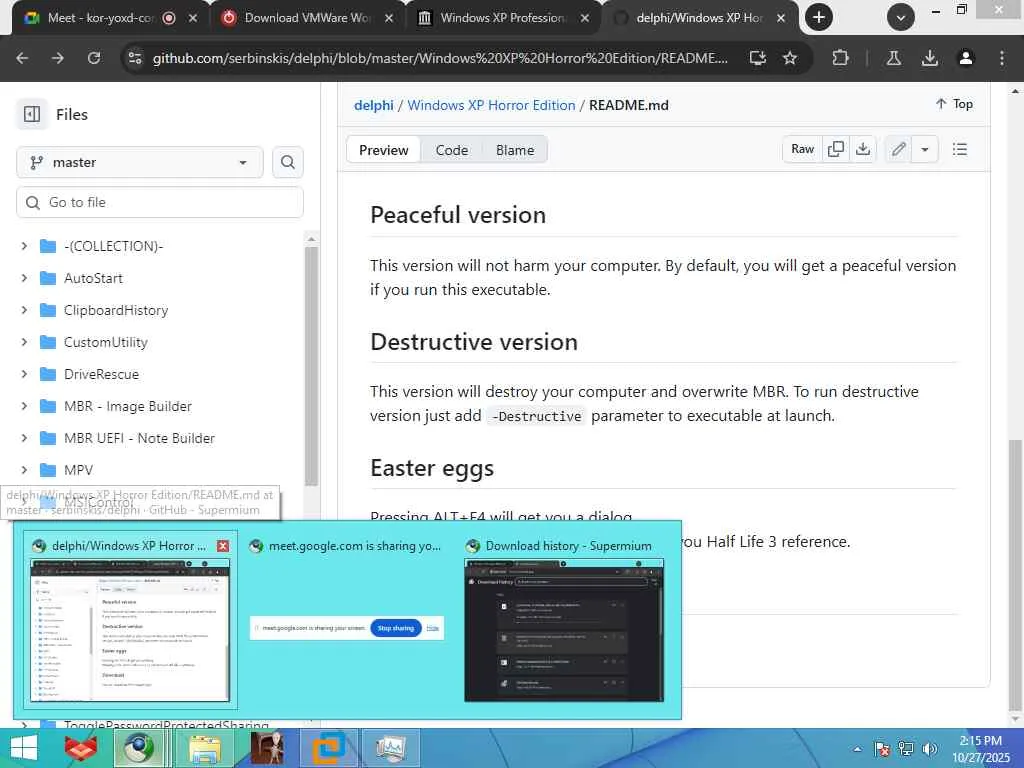Open the README outline list icon
1024x768 pixels.
point(959,150)
